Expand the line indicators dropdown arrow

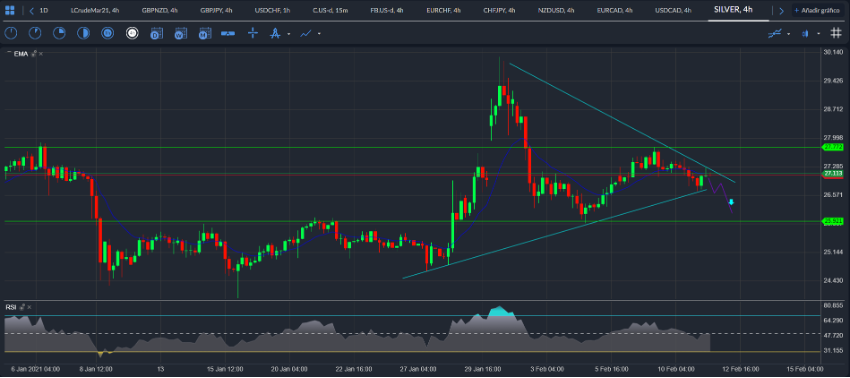click(x=319, y=34)
